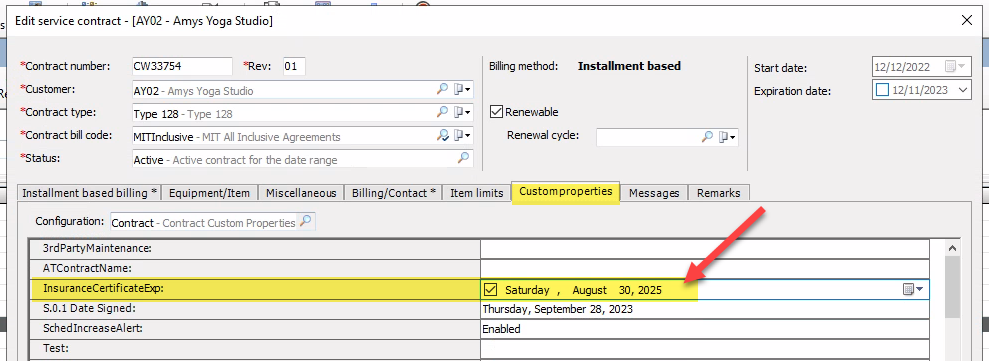Click the Installment based billing method text

tap(629, 66)
